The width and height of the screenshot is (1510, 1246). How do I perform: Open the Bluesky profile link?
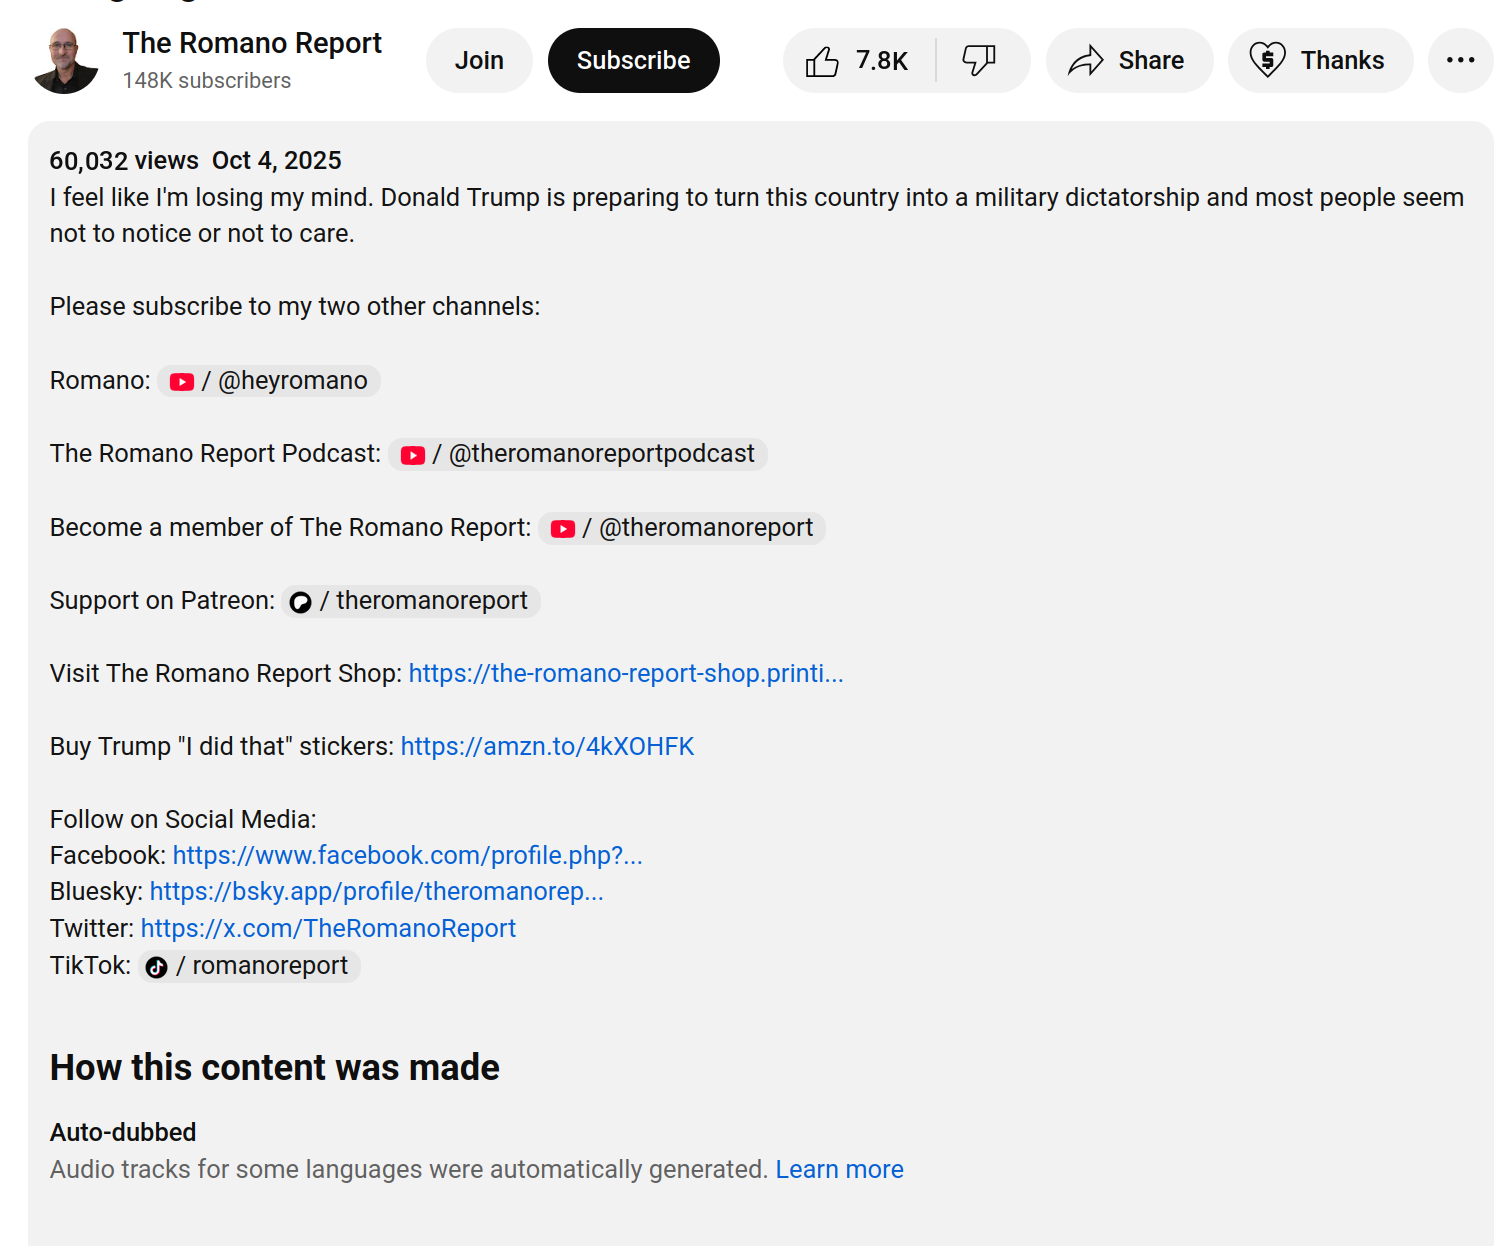point(376,892)
